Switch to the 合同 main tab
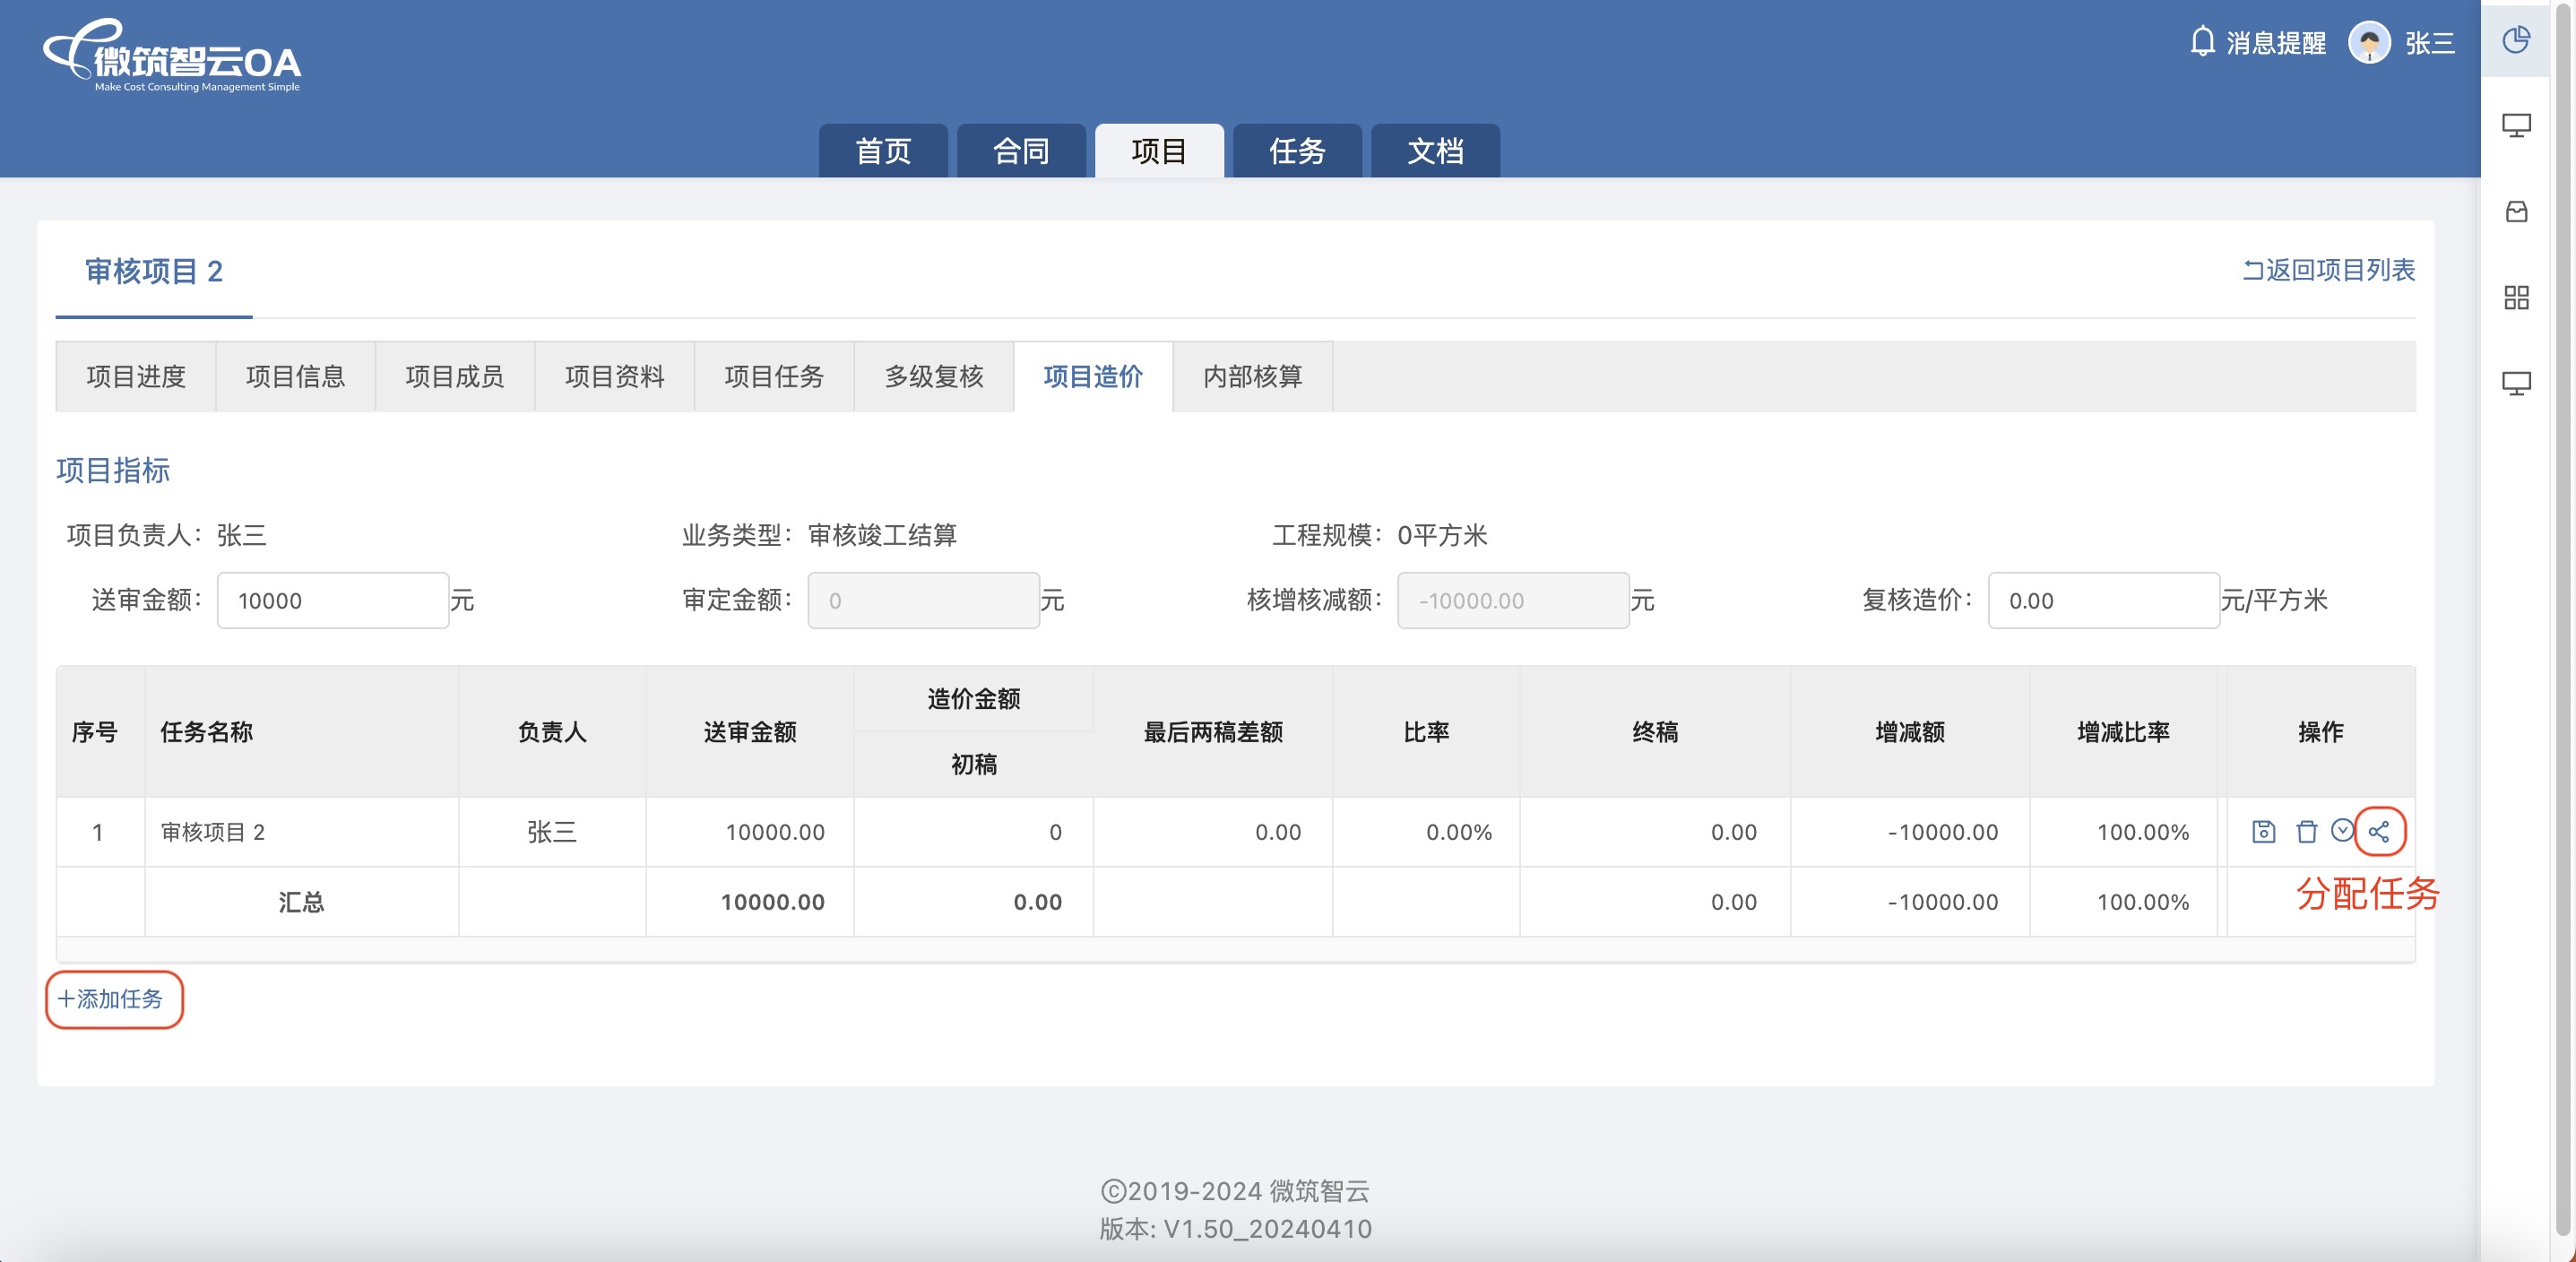 click(1020, 151)
